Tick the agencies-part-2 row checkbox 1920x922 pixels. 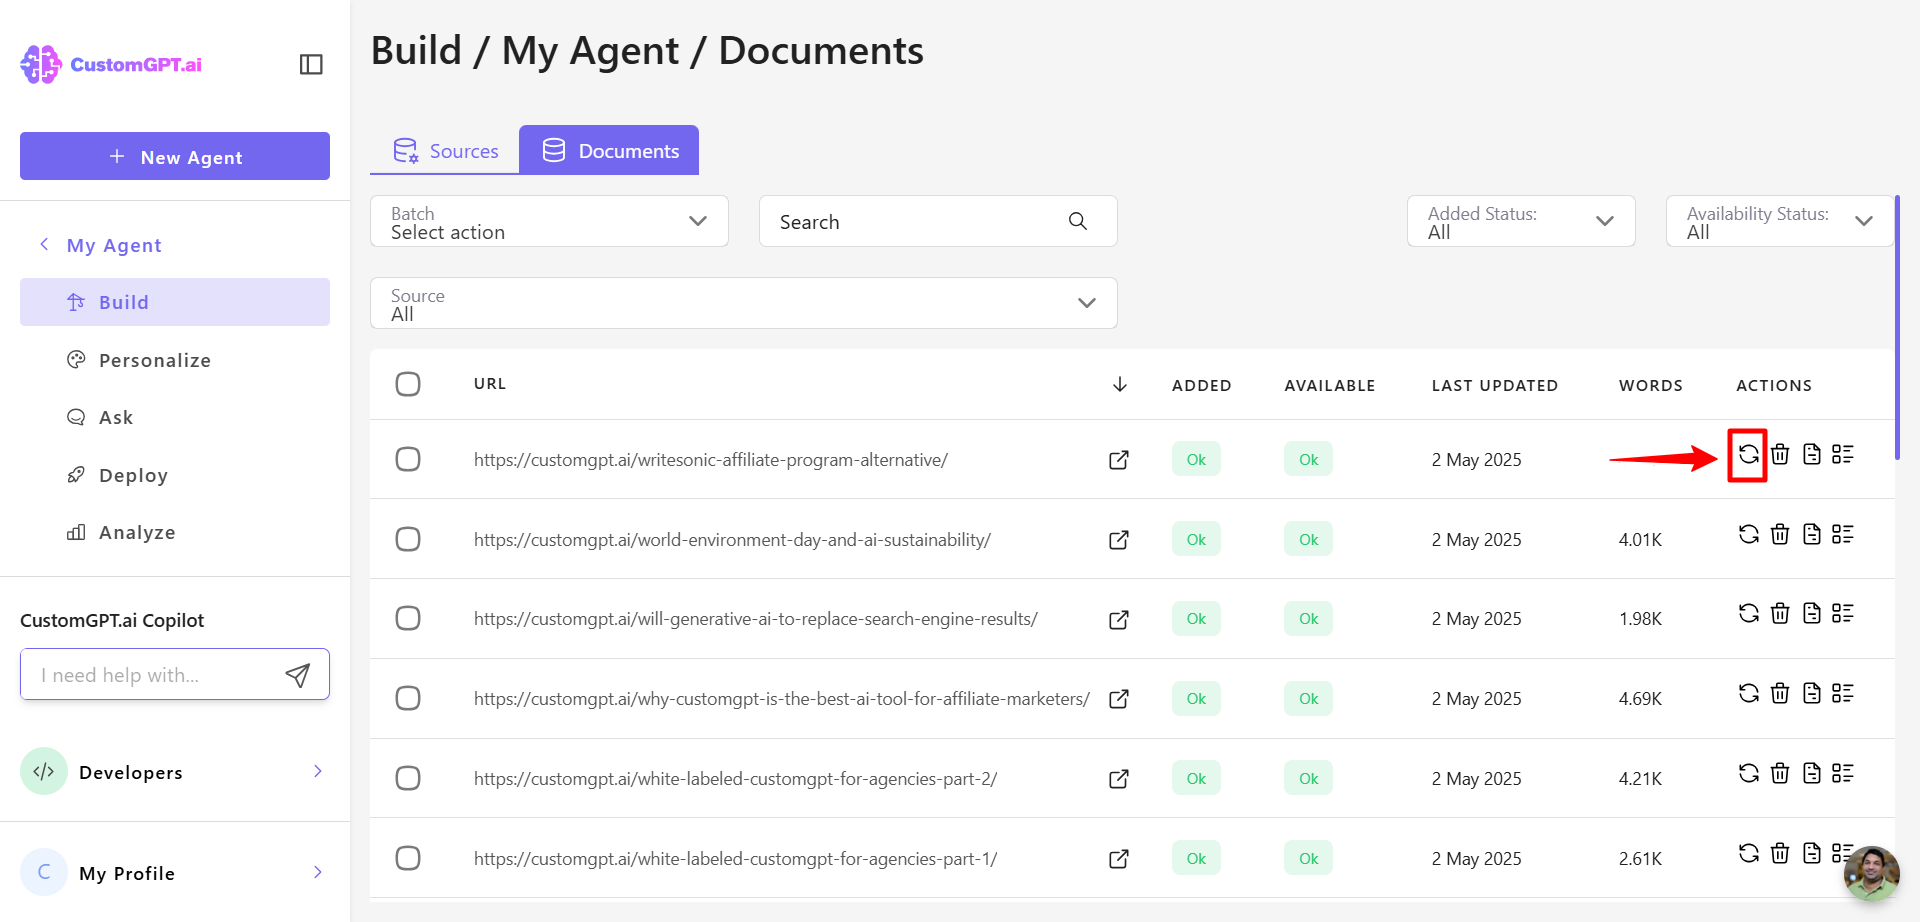[408, 778]
